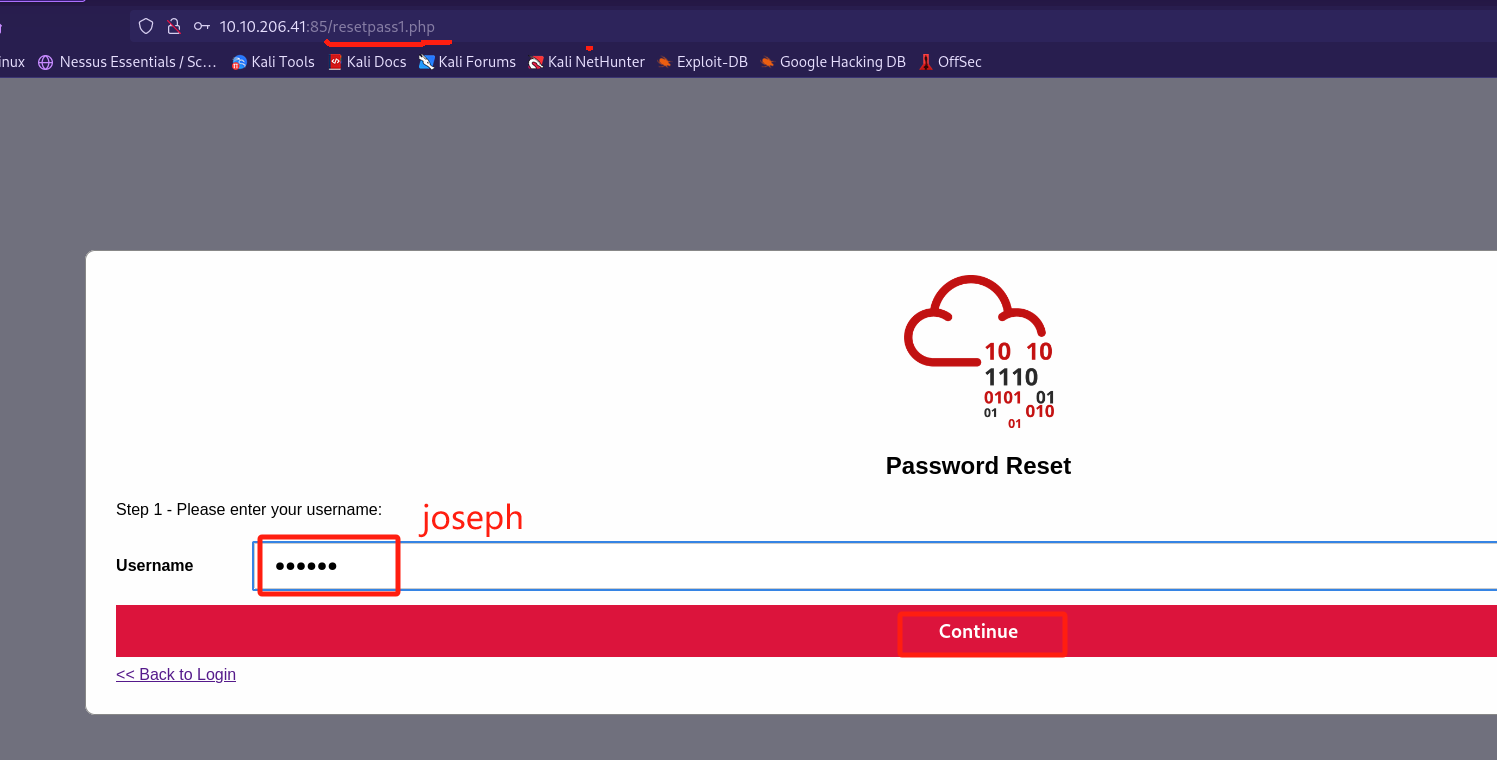
Task: Click the saved passwords key icon
Action: click(x=202, y=26)
